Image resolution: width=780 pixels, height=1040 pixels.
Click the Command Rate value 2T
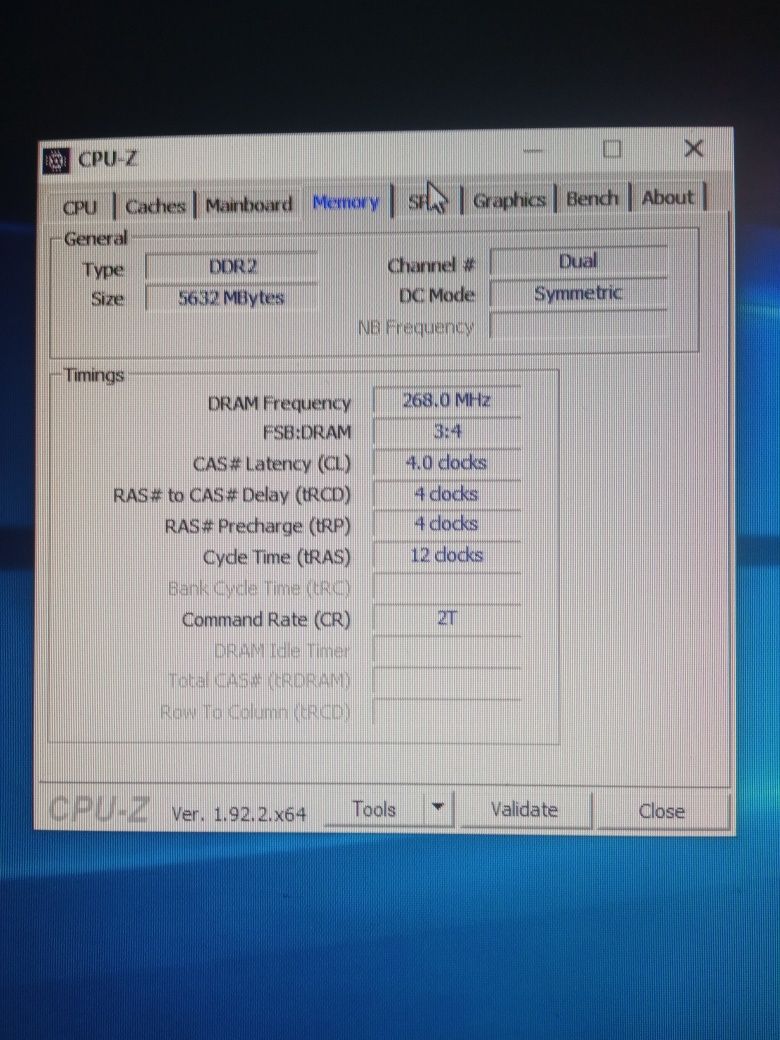point(447,619)
